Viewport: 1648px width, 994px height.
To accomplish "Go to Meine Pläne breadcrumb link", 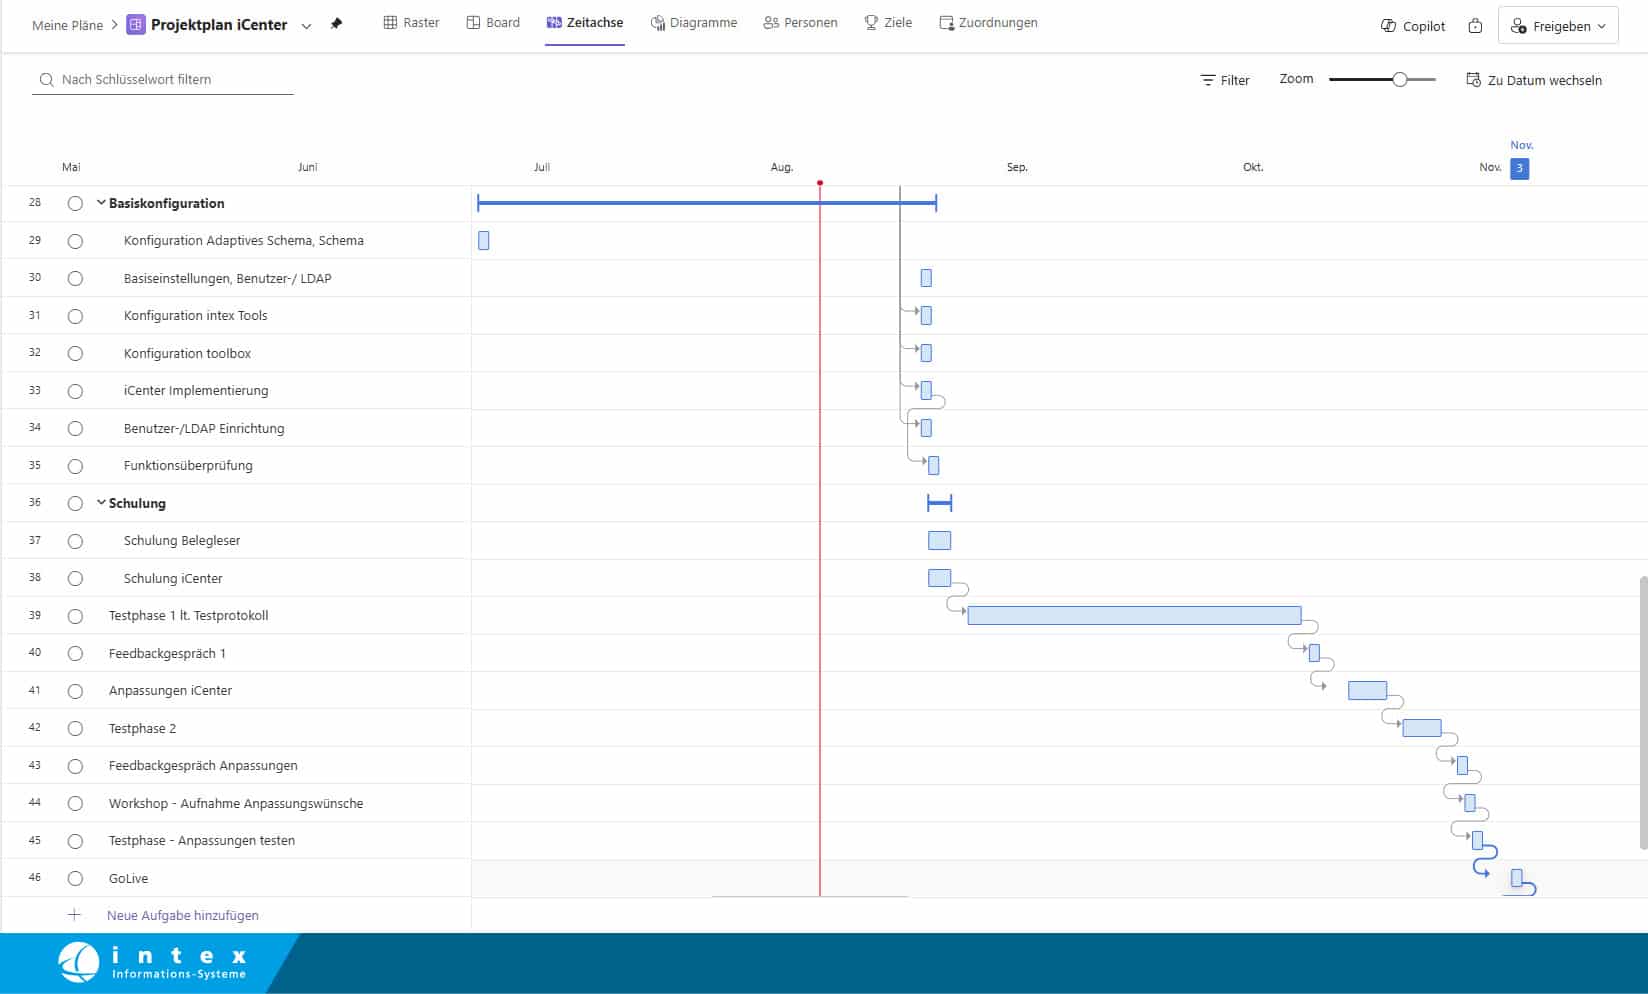I will pos(67,25).
